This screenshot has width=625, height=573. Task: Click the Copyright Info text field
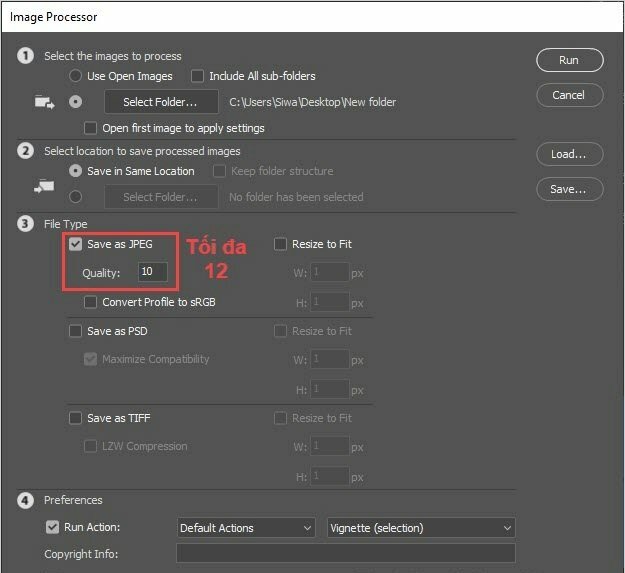pos(346,553)
